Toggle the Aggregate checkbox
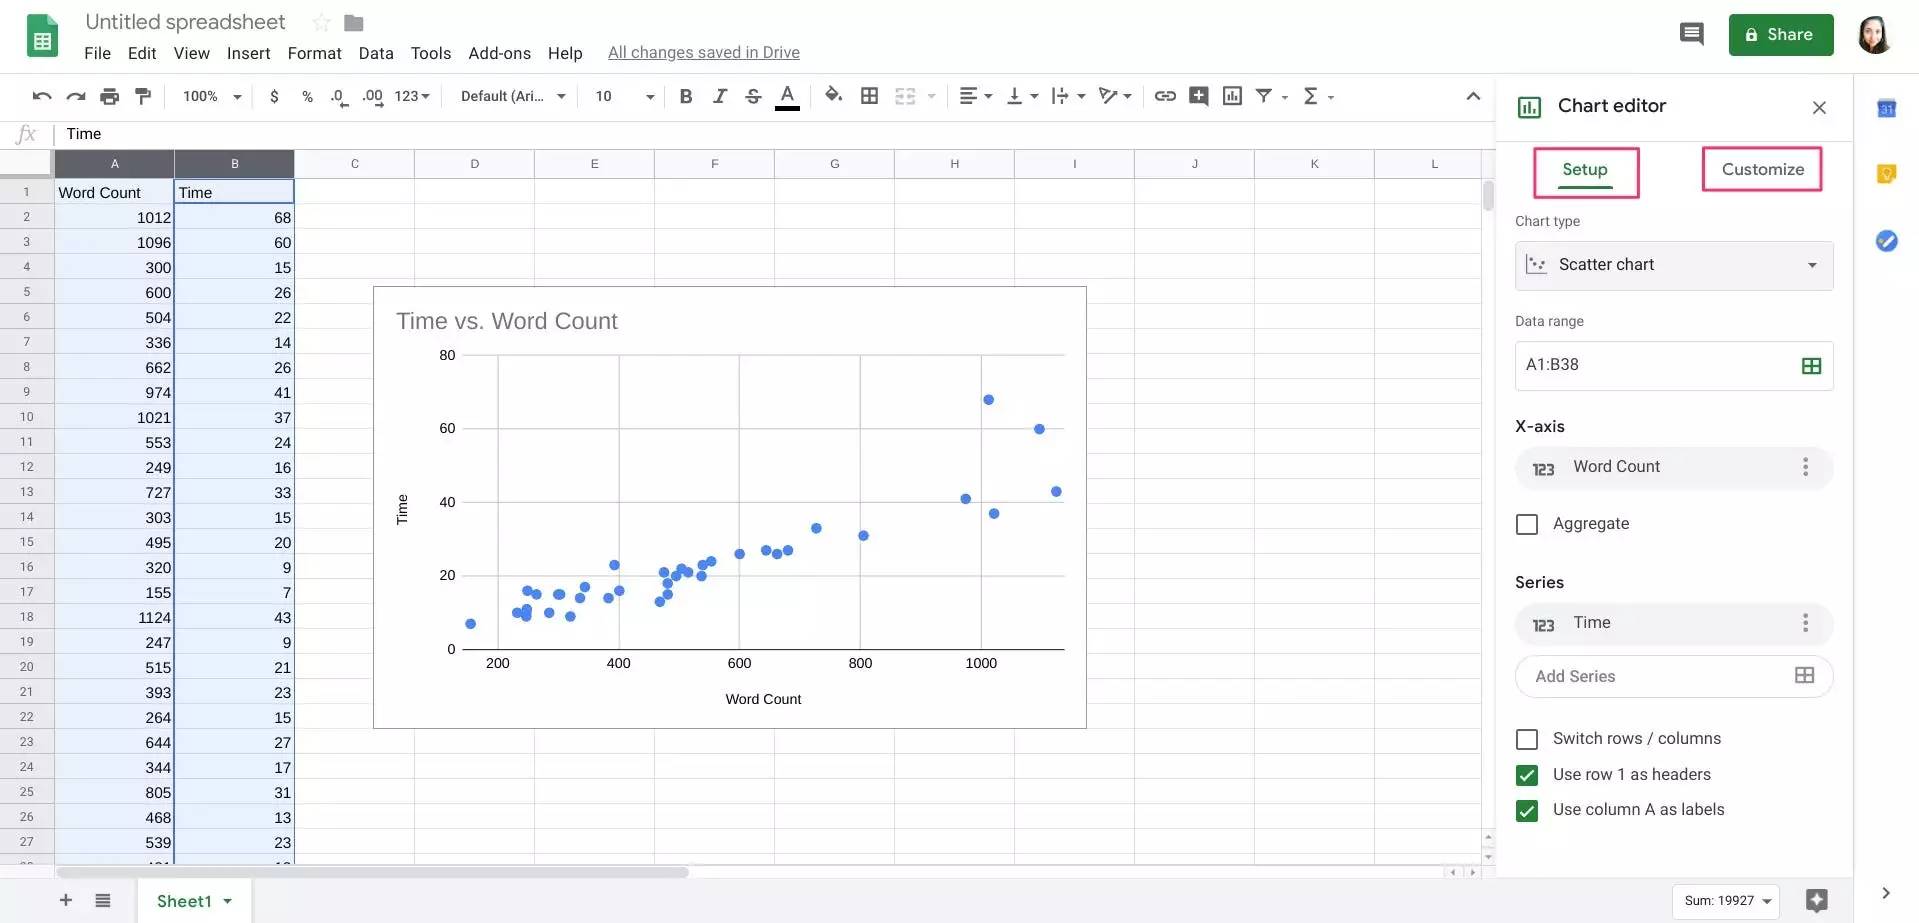This screenshot has width=1919, height=923. pos(1527,524)
